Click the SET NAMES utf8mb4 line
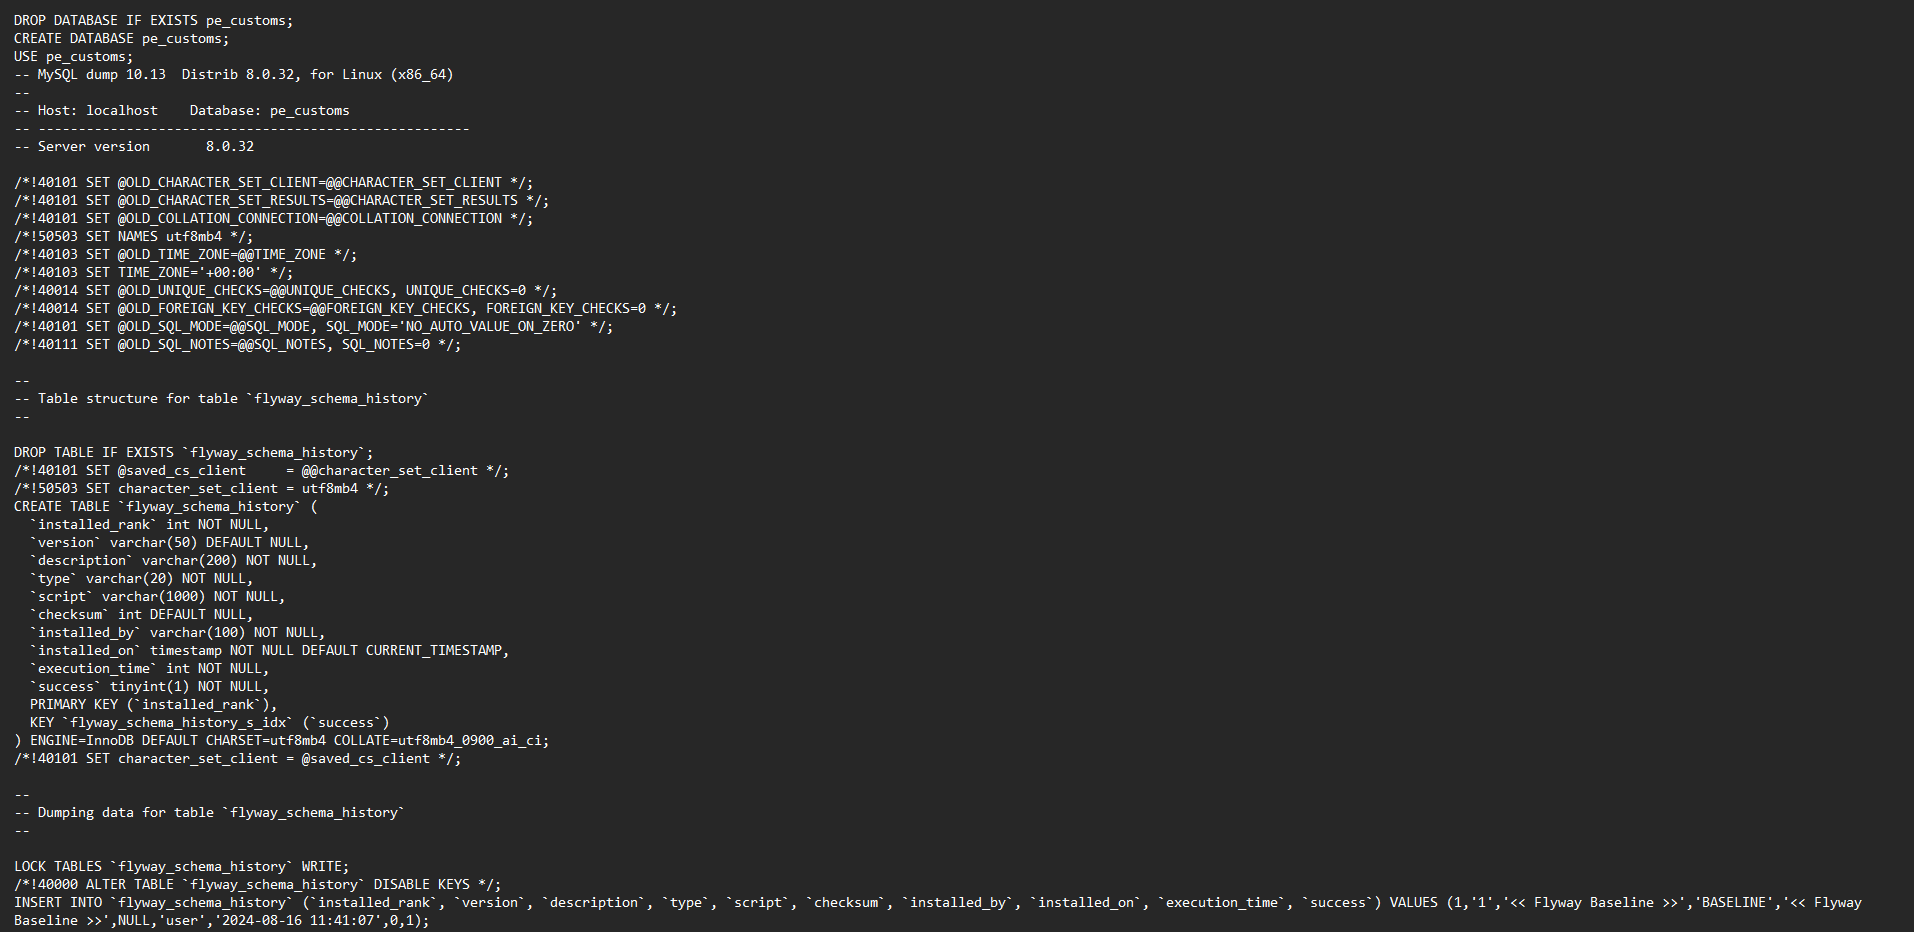This screenshot has height=932, width=1914. pos(134,236)
